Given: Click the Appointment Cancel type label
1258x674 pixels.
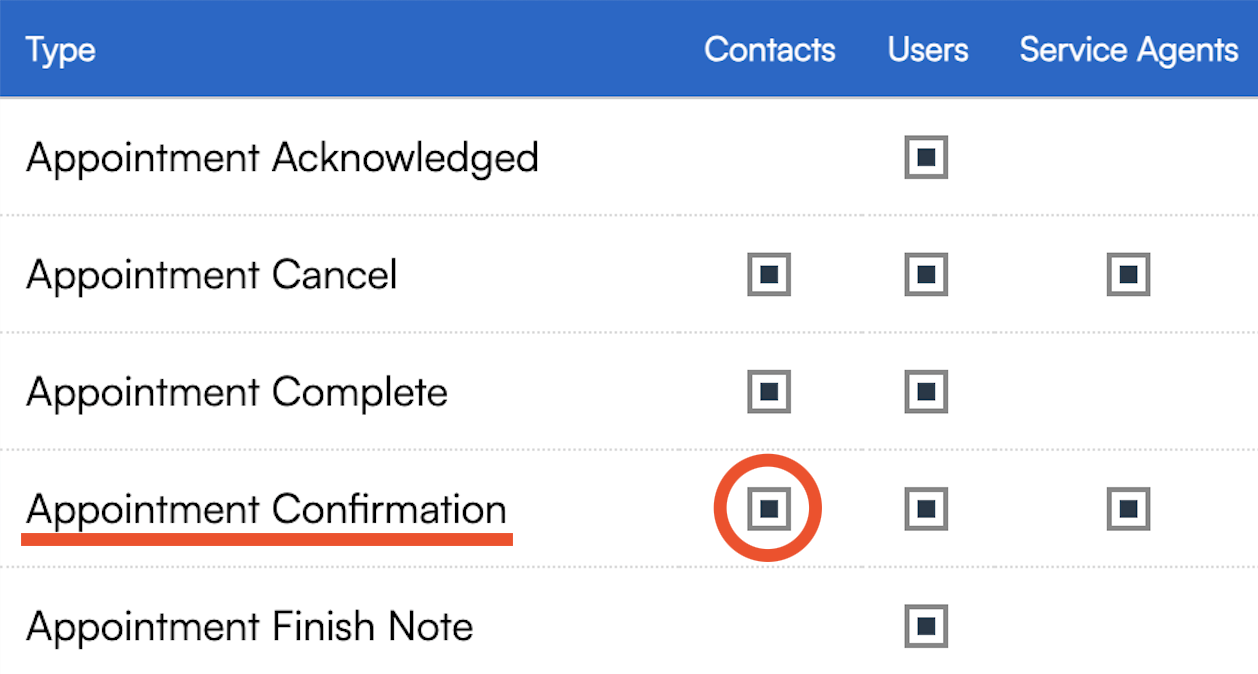Looking at the screenshot, I should (212, 275).
